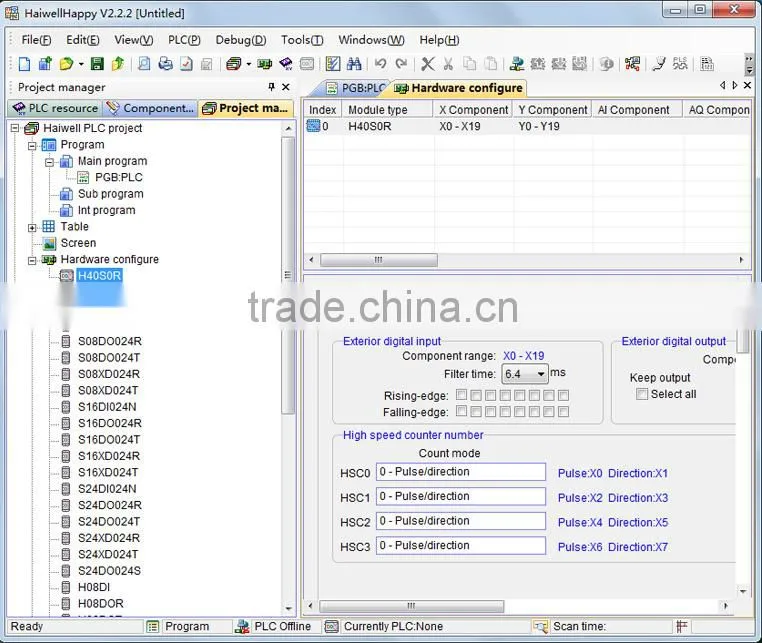
Task: Click the Program status bar item
Action: [x=187, y=626]
